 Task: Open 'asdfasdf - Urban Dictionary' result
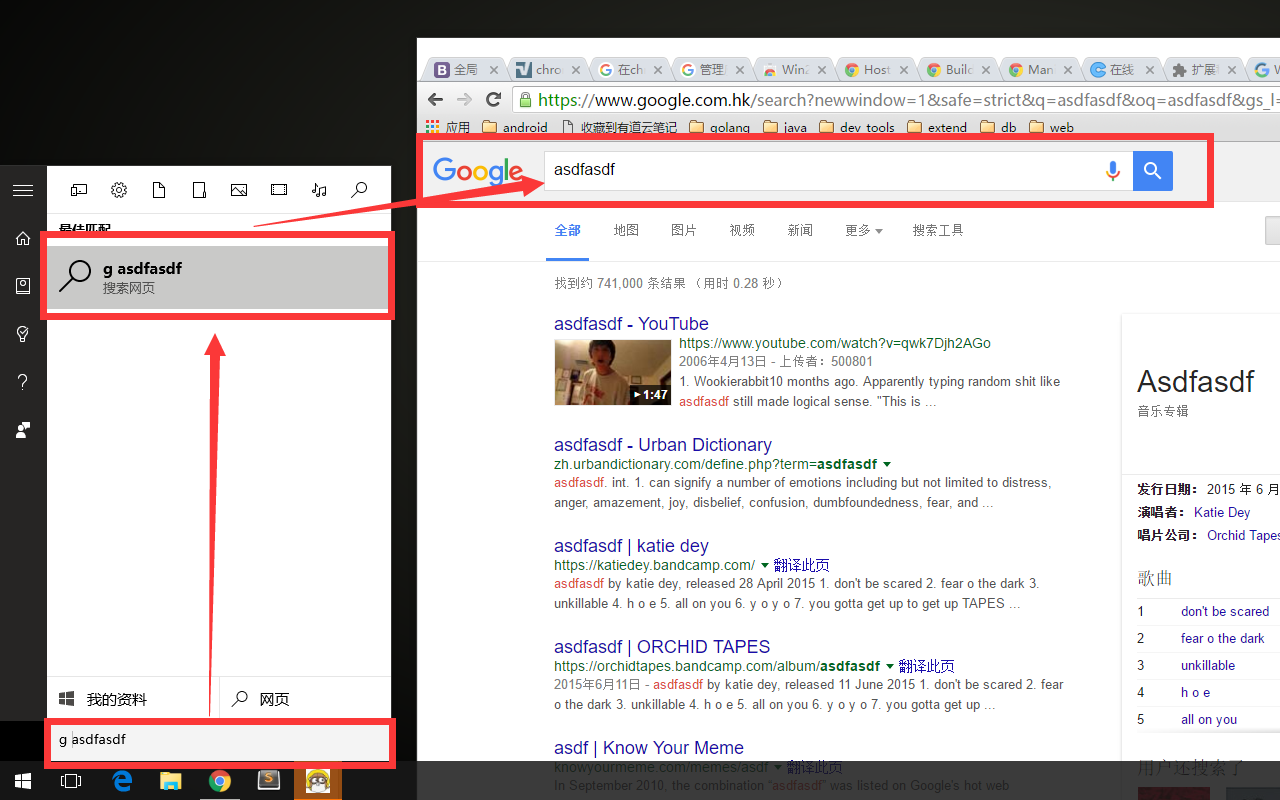pos(663,445)
